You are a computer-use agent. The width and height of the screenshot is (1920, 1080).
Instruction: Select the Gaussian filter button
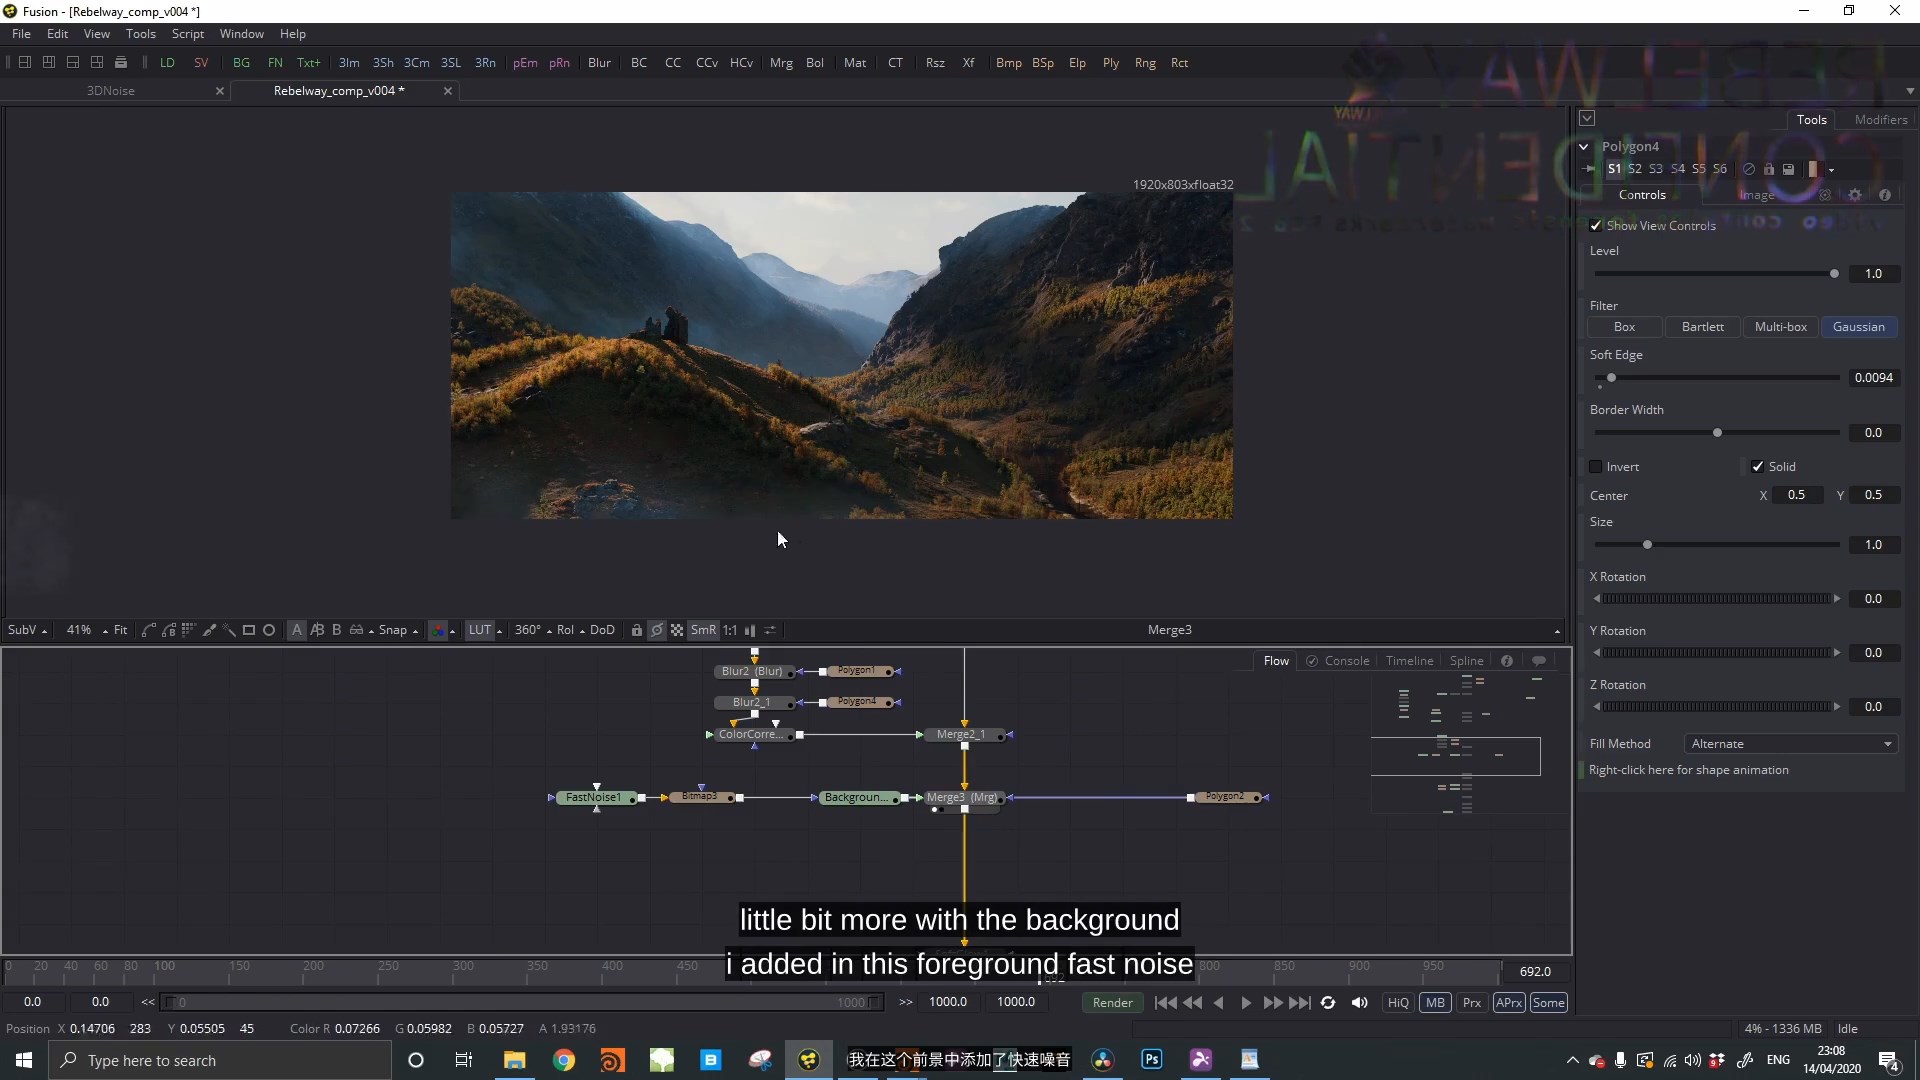[x=1859, y=327]
